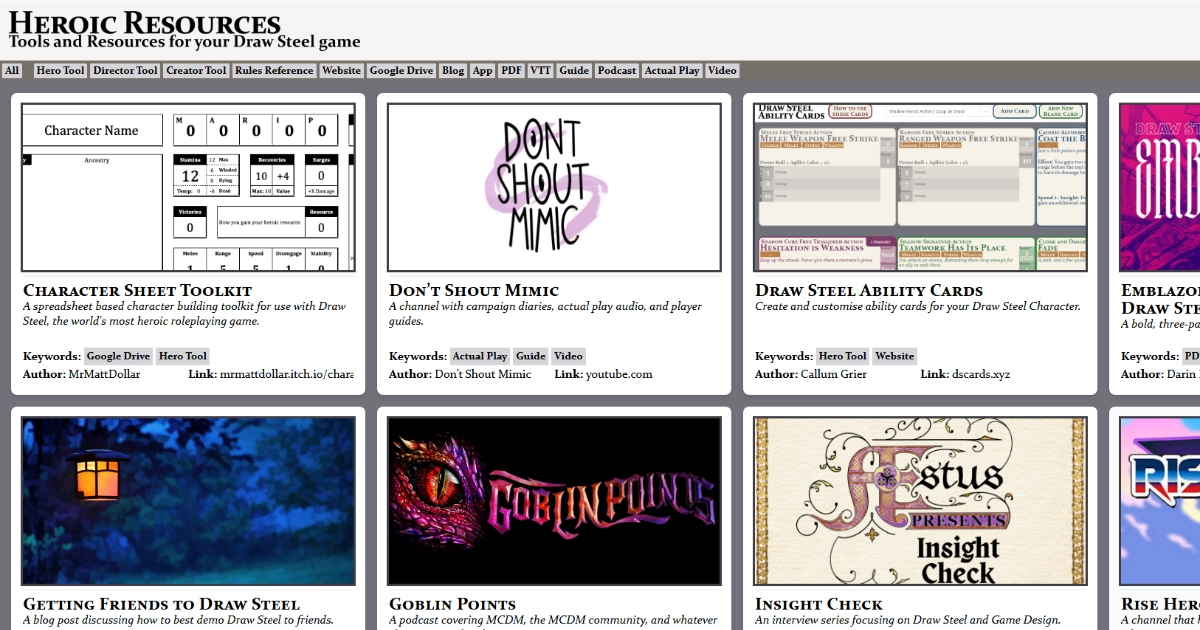Open the lantern image for Getting Friends
Image resolution: width=1200 pixels, height=630 pixels.
click(x=188, y=501)
